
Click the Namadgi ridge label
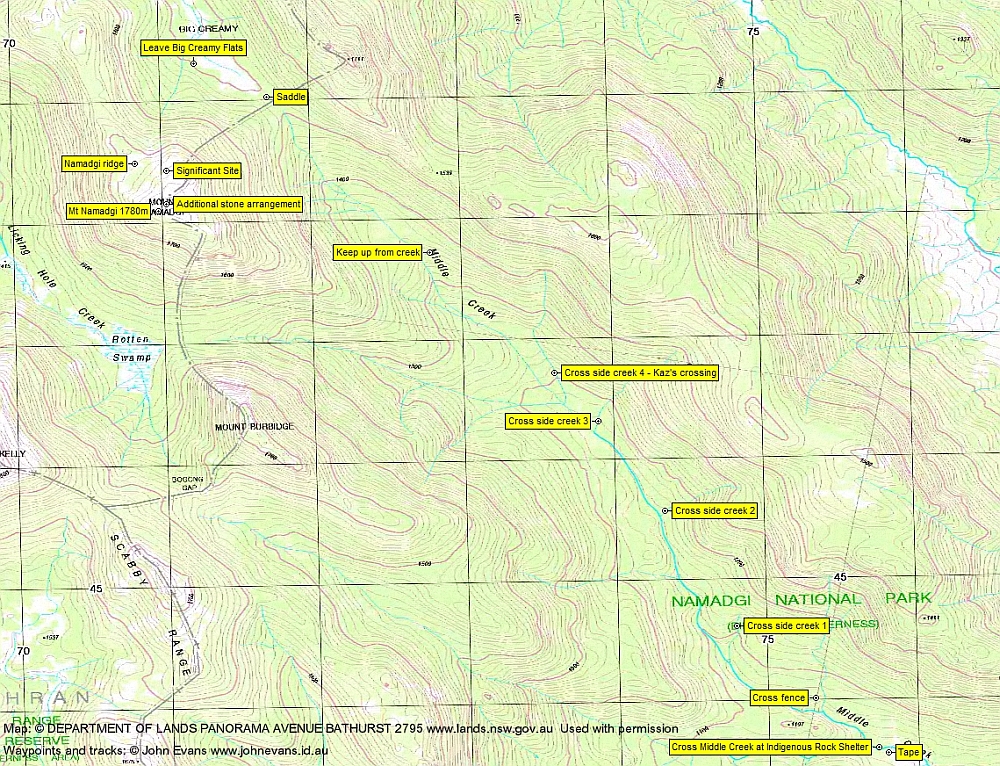pyautogui.click(x=92, y=162)
